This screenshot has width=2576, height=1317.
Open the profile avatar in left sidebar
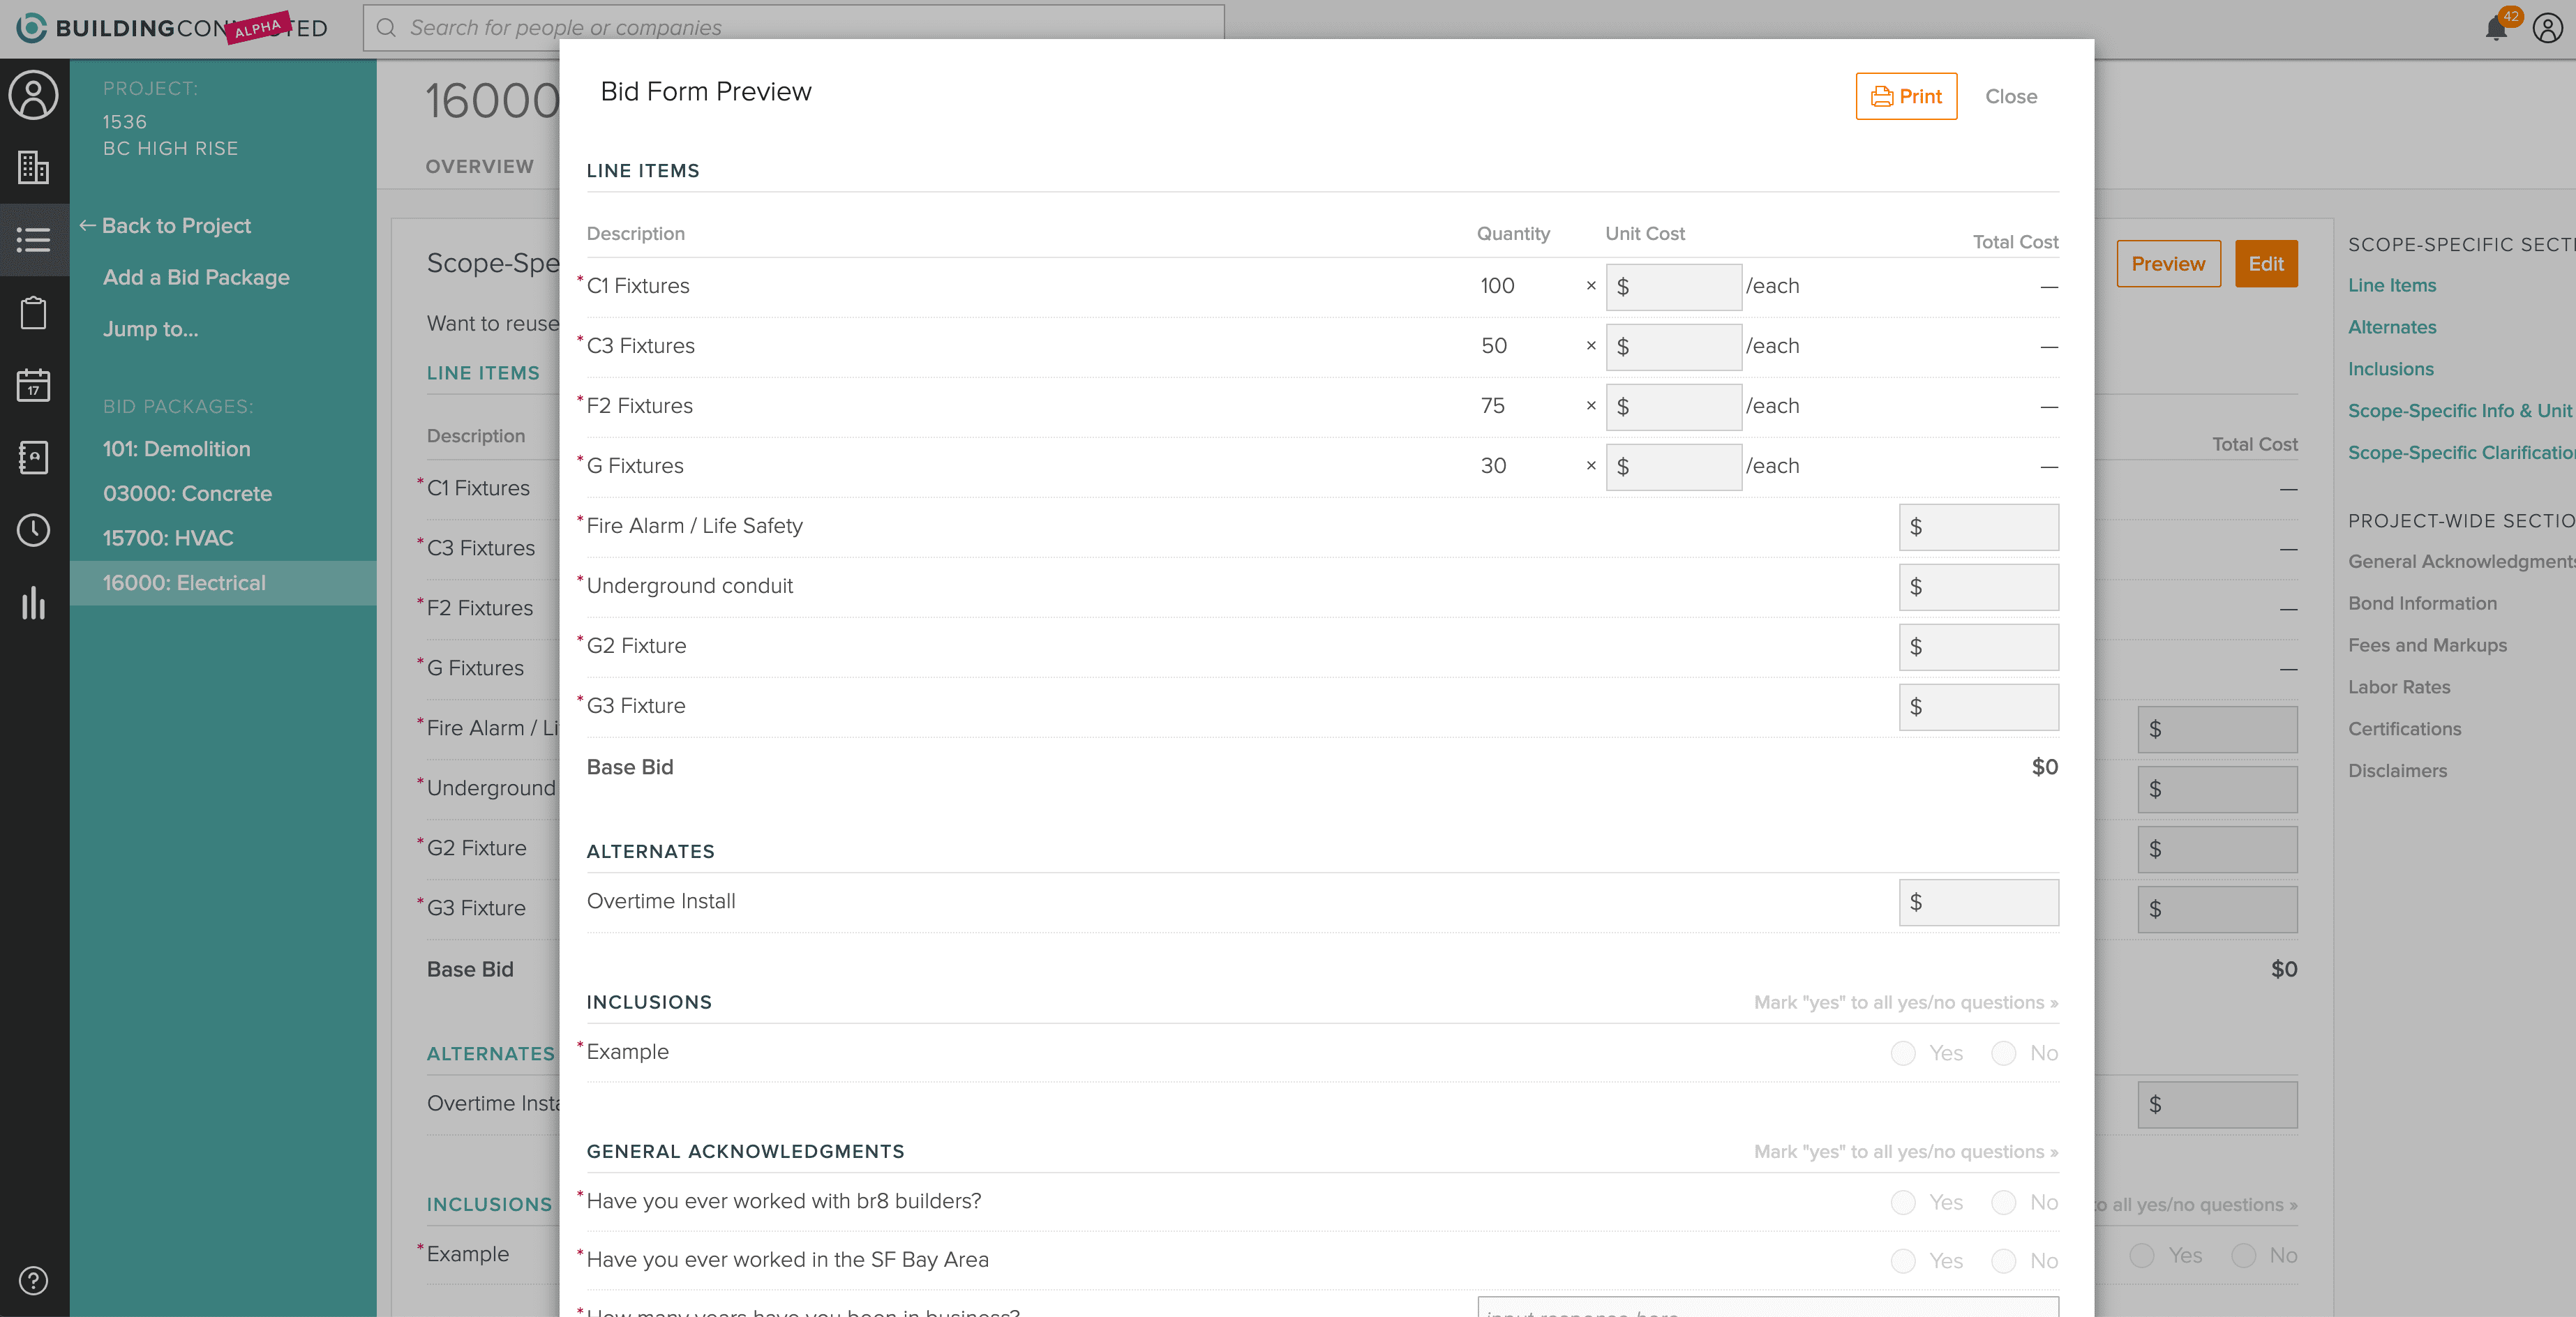pyautogui.click(x=33, y=96)
